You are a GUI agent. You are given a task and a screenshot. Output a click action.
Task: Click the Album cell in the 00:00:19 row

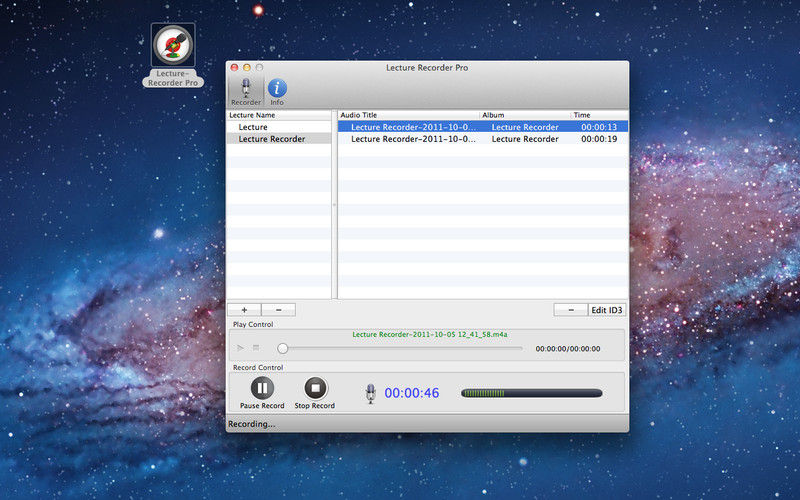coord(525,139)
